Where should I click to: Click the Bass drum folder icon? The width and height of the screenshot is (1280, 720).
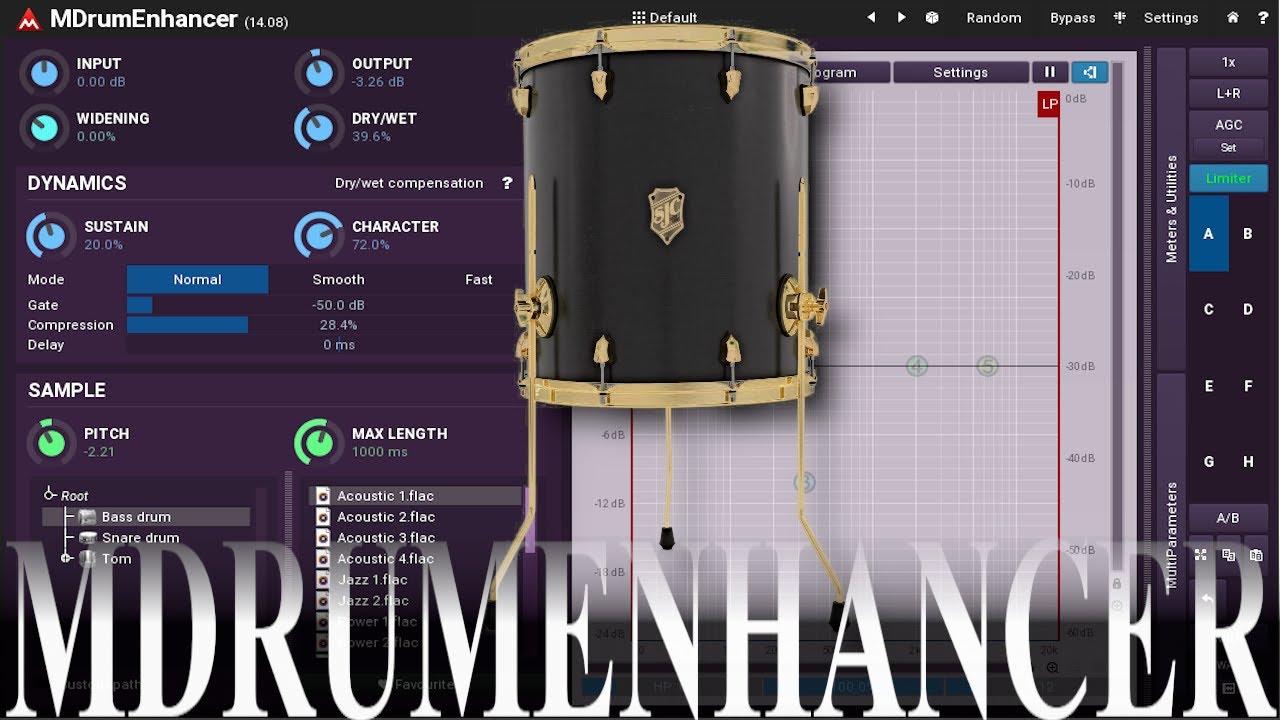tap(88, 517)
